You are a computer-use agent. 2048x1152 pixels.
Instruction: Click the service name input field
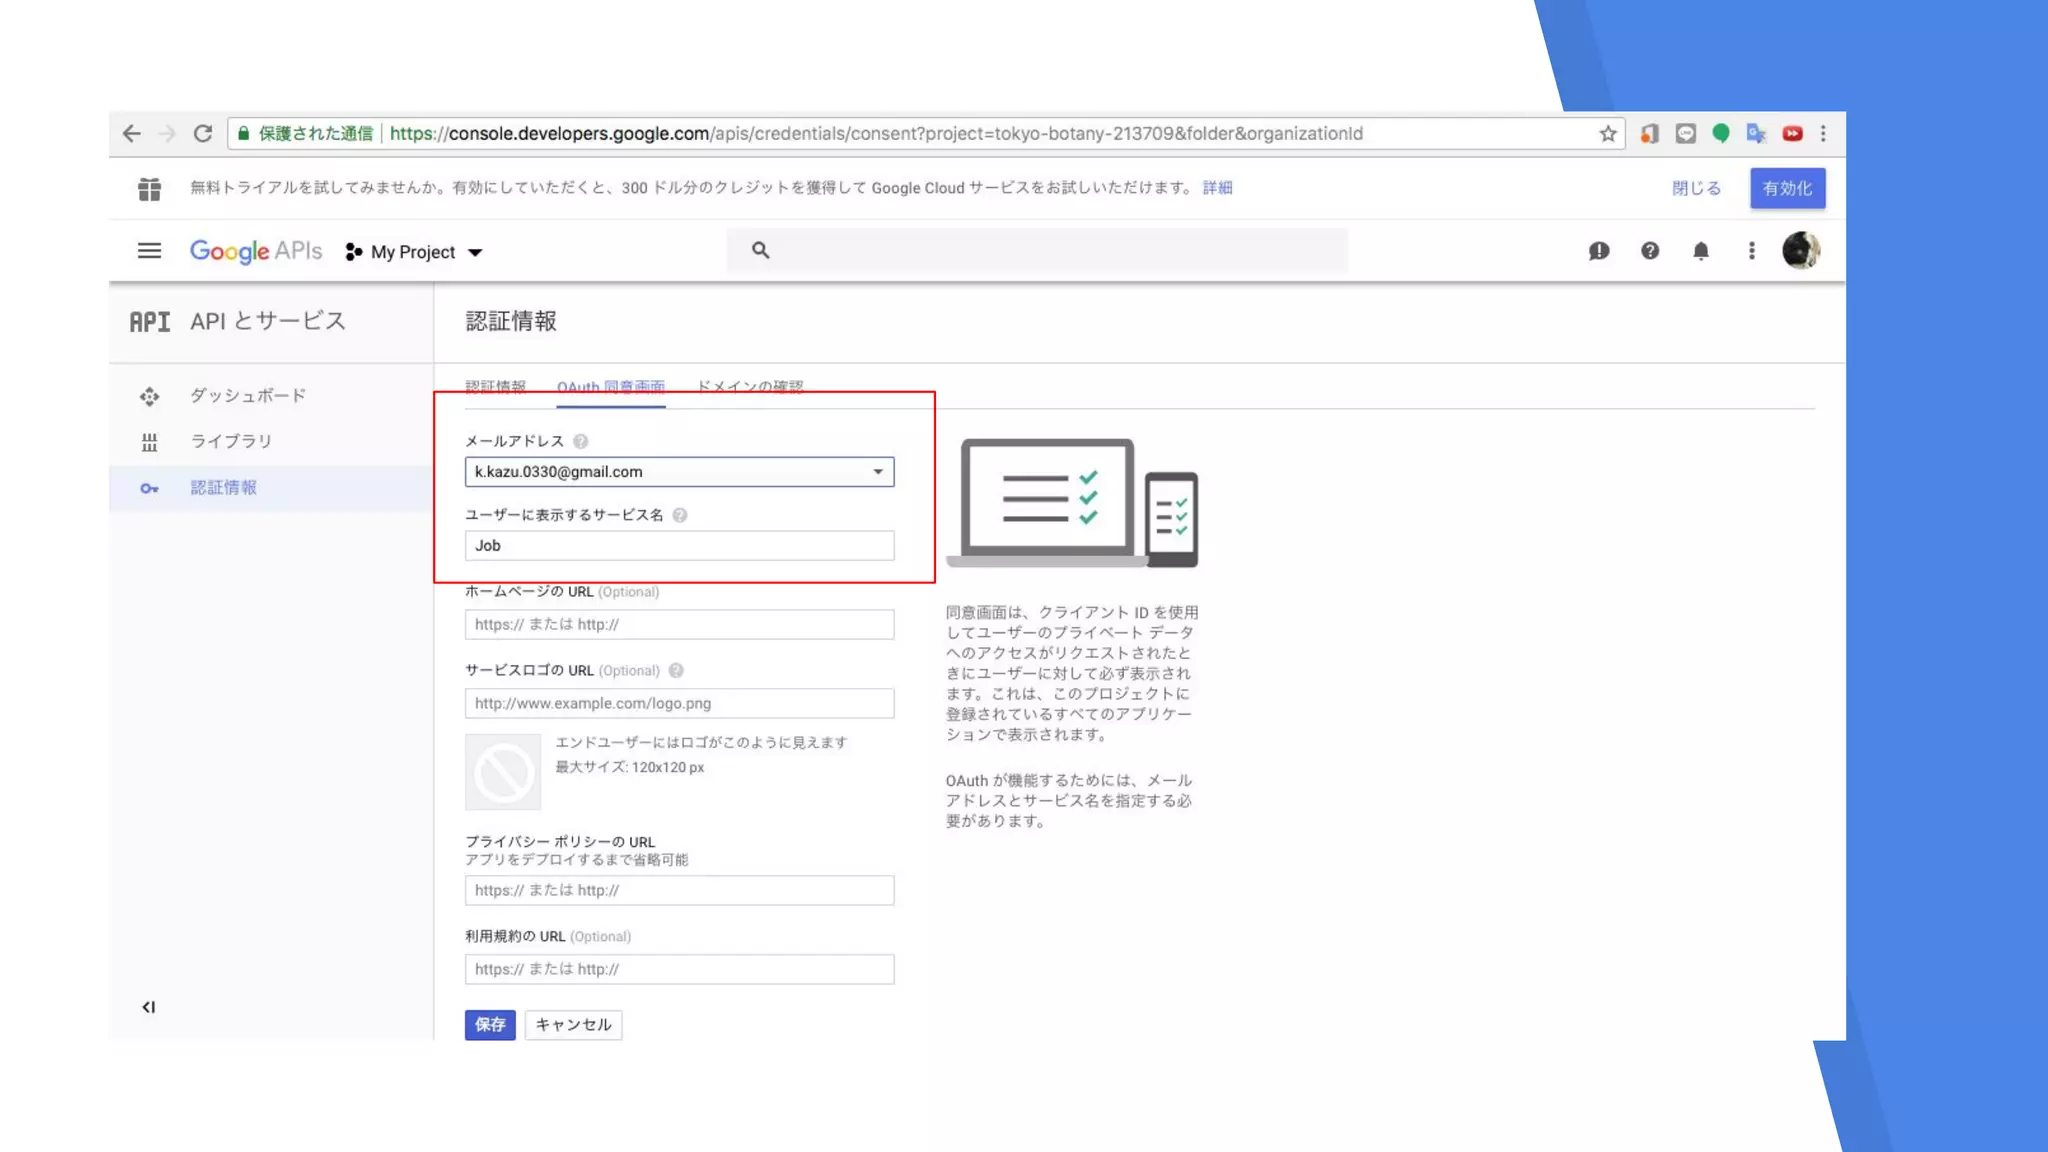pyautogui.click(x=679, y=546)
